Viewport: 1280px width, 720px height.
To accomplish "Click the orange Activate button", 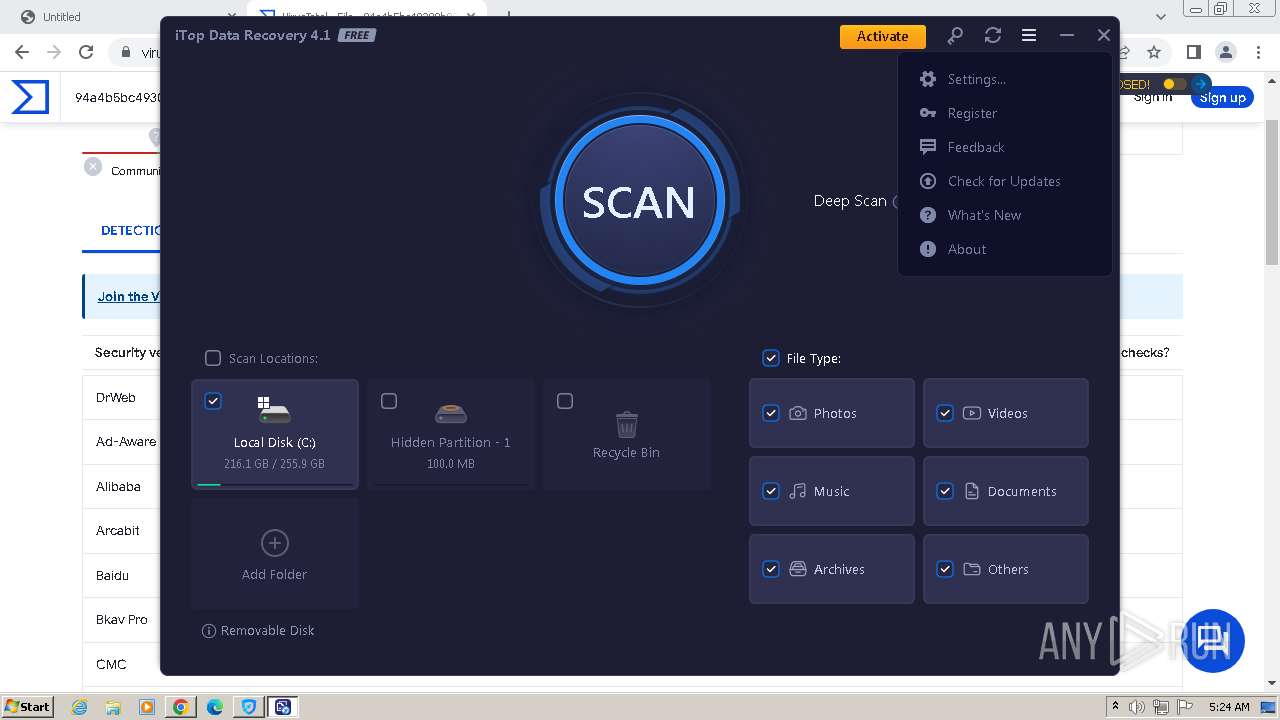I will pyautogui.click(x=882, y=36).
